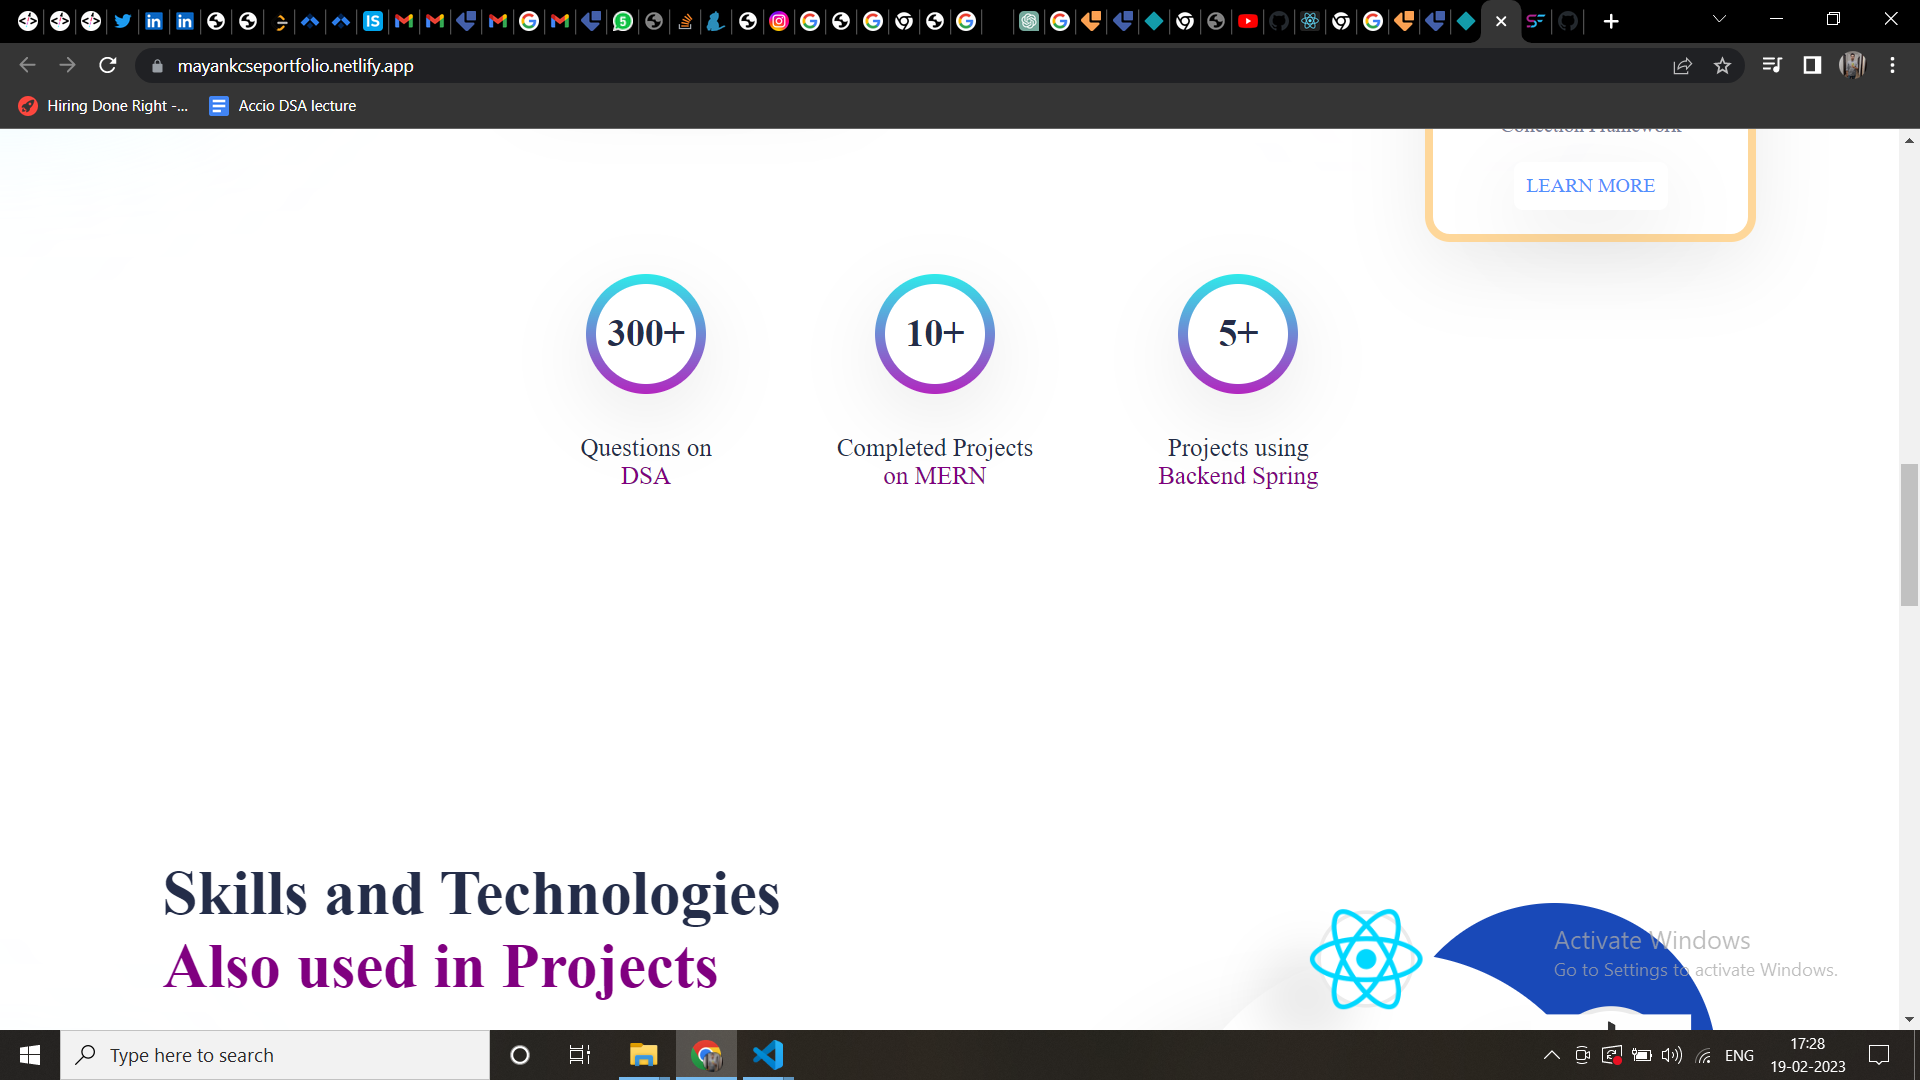Open the Hiring Done Right bookmark
Viewport: 1920px width, 1080px height.
coord(103,105)
